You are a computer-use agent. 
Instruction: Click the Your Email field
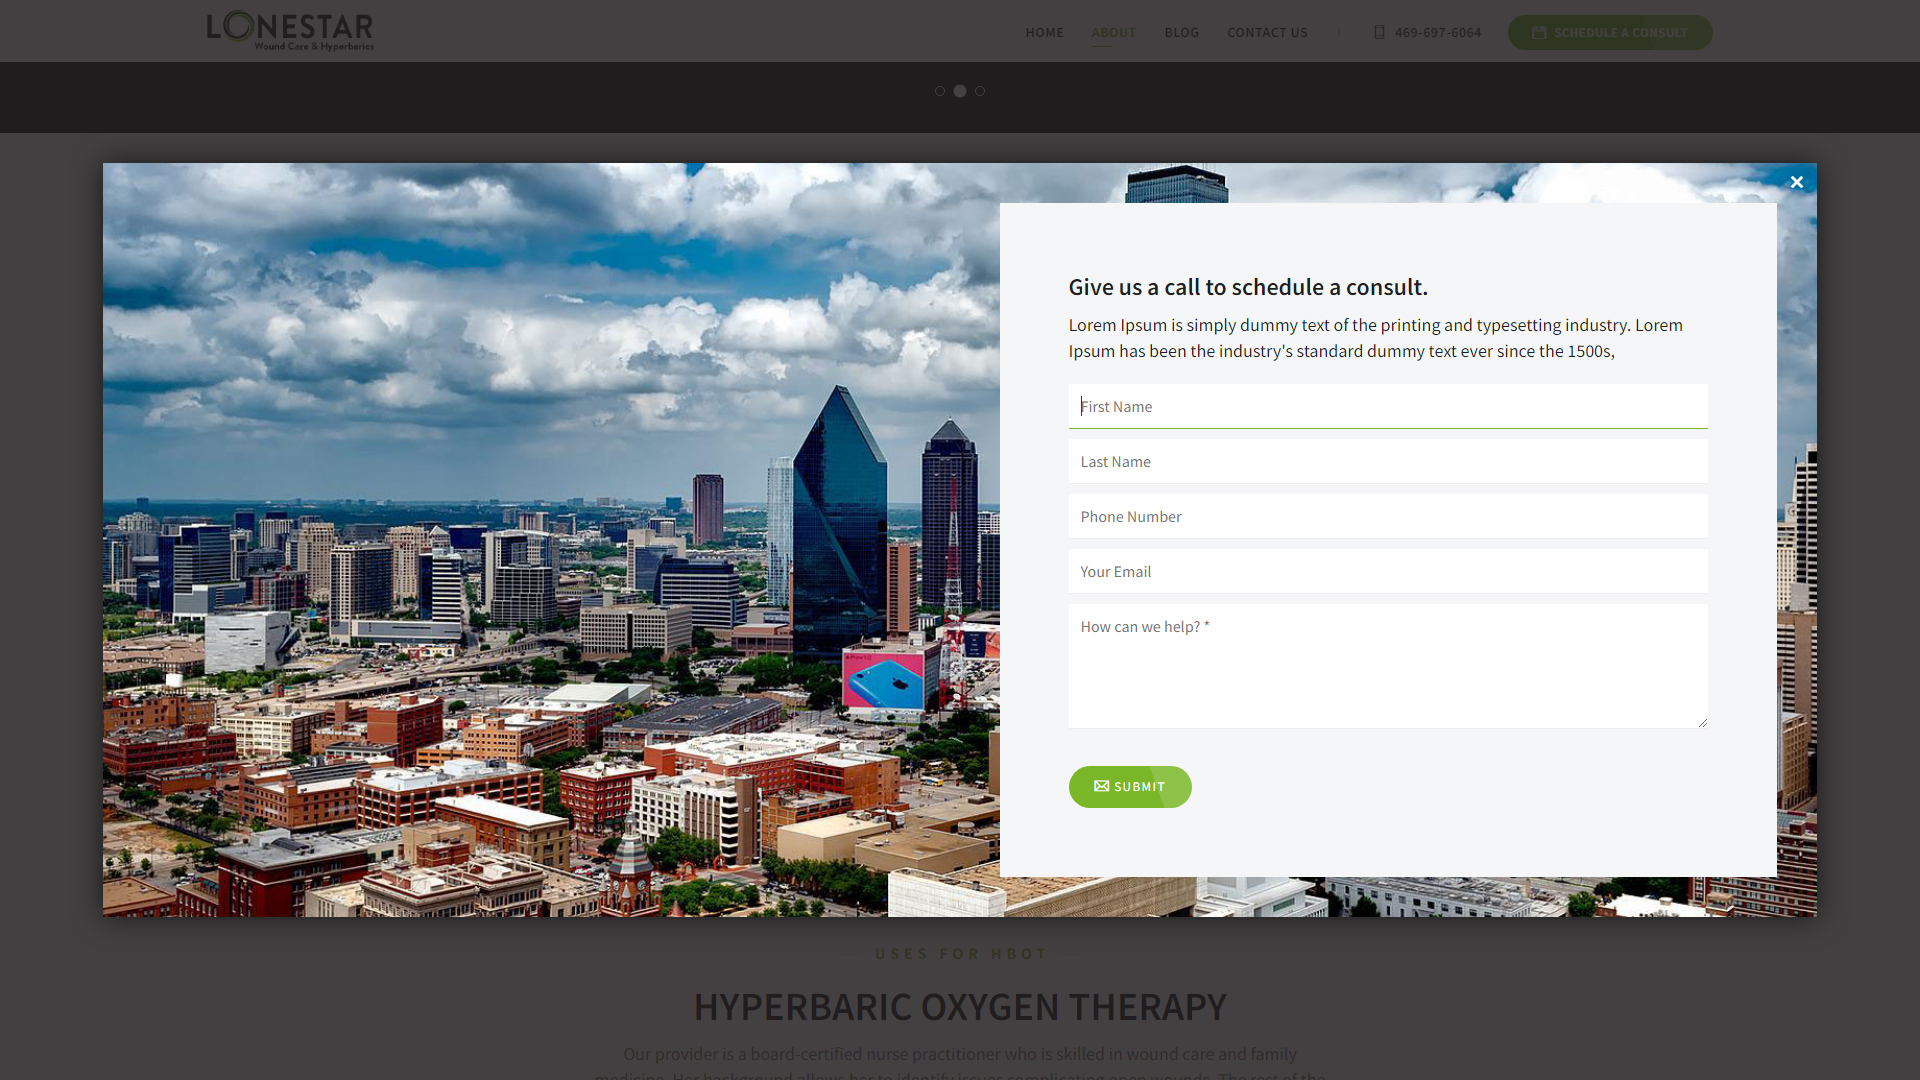pyautogui.click(x=1387, y=571)
